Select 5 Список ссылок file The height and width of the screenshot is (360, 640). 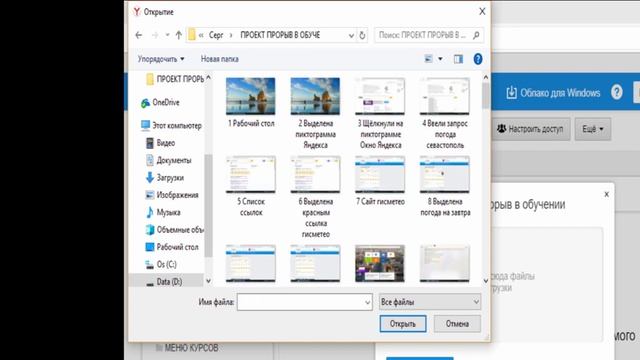[x=251, y=186]
